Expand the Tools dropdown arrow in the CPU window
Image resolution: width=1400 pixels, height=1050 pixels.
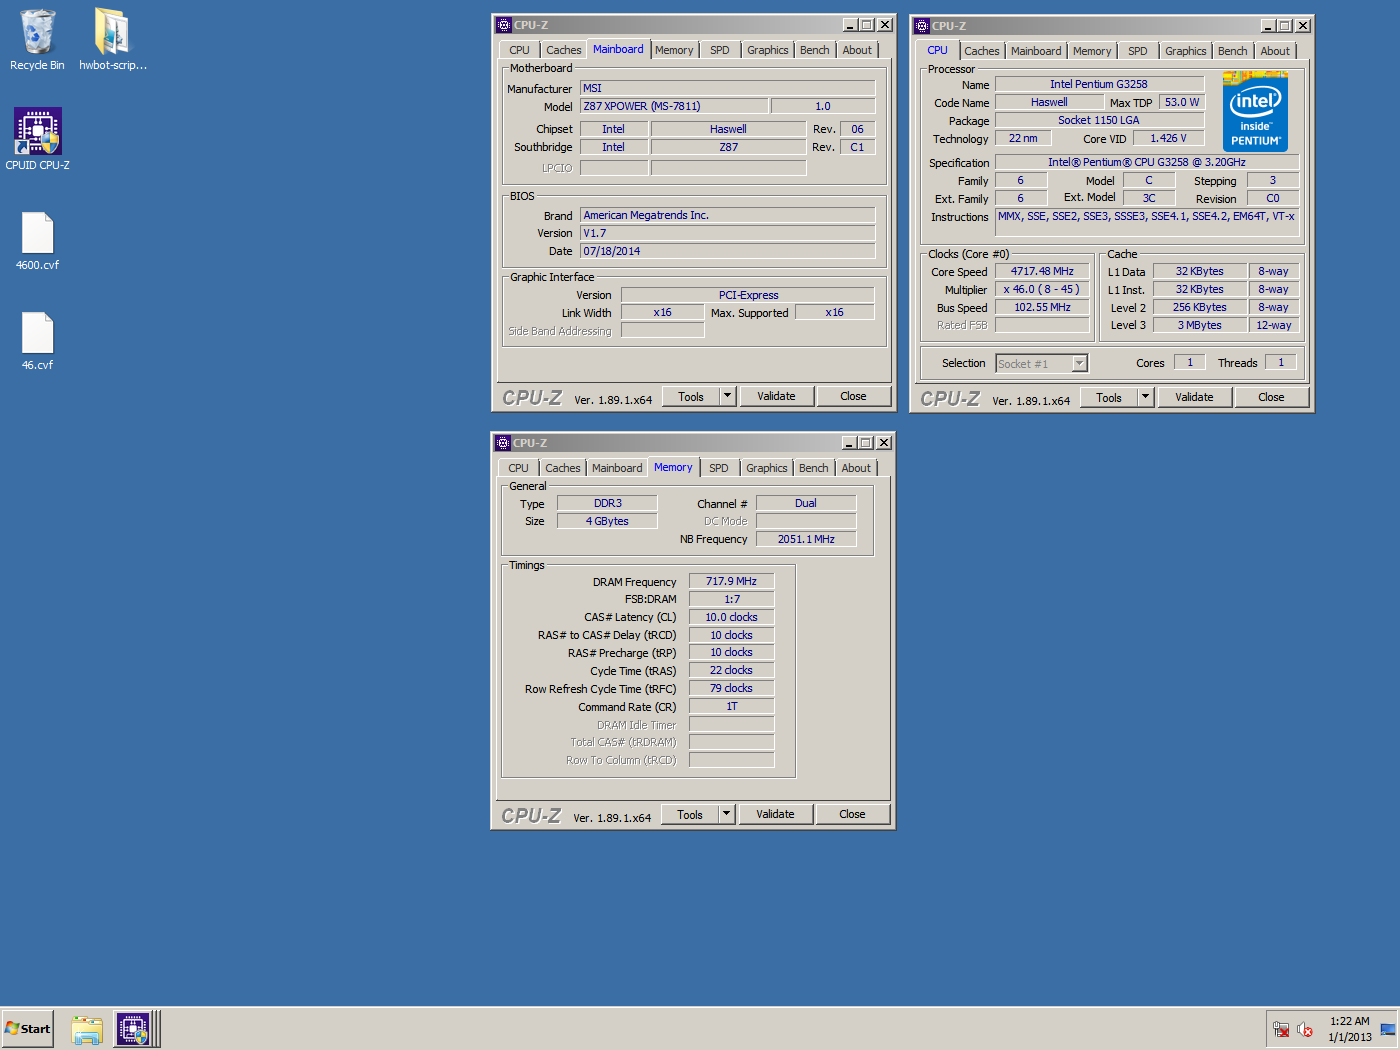(x=1145, y=397)
